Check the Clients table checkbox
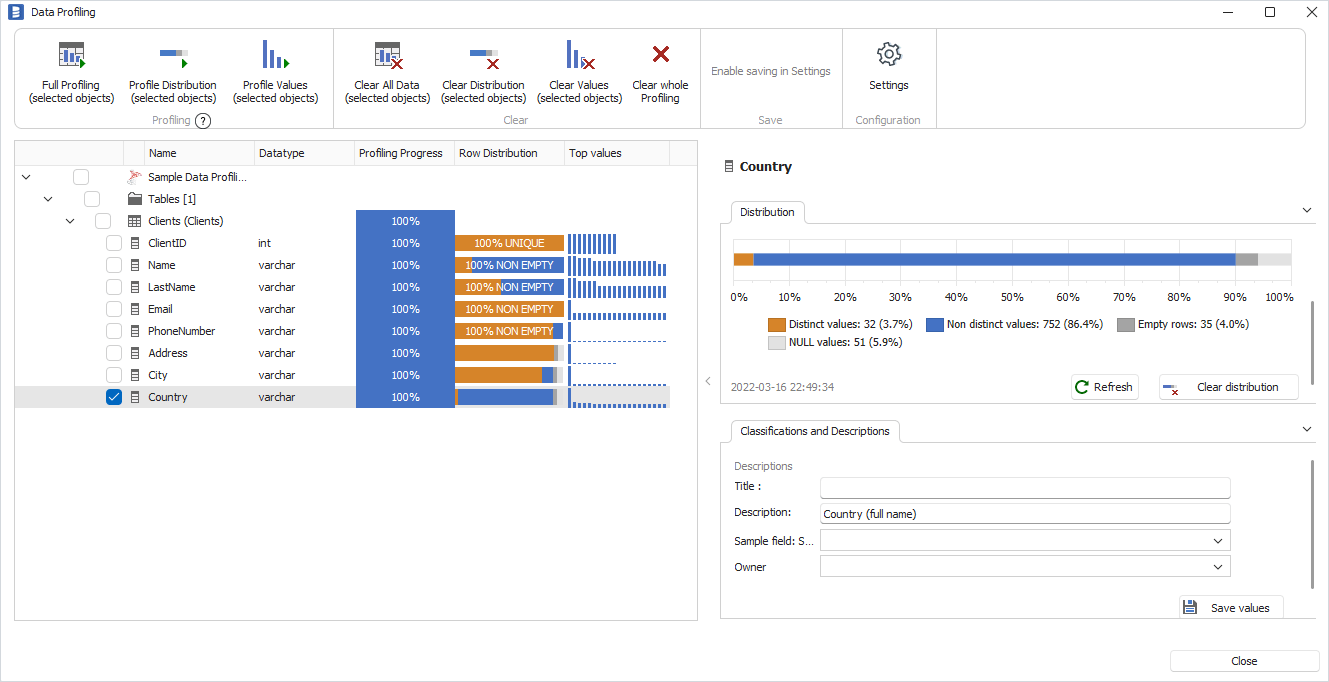Screen dimensions: 1329x682 pyautogui.click(x=102, y=220)
